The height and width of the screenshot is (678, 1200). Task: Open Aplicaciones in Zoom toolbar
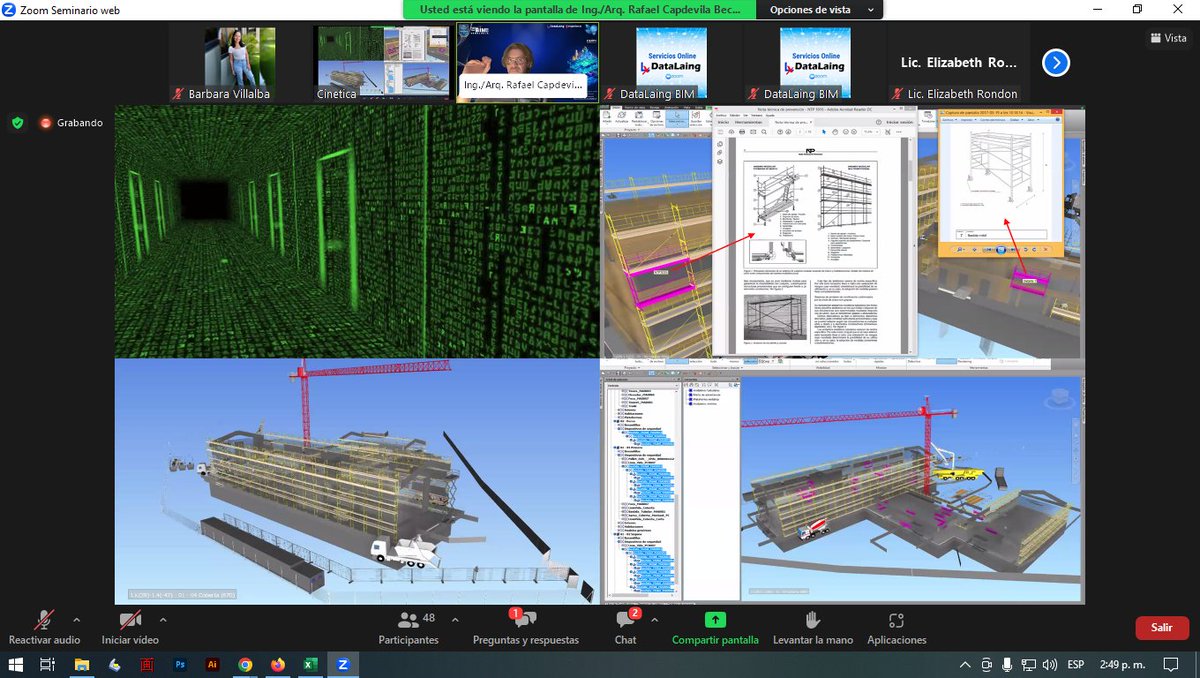point(896,627)
